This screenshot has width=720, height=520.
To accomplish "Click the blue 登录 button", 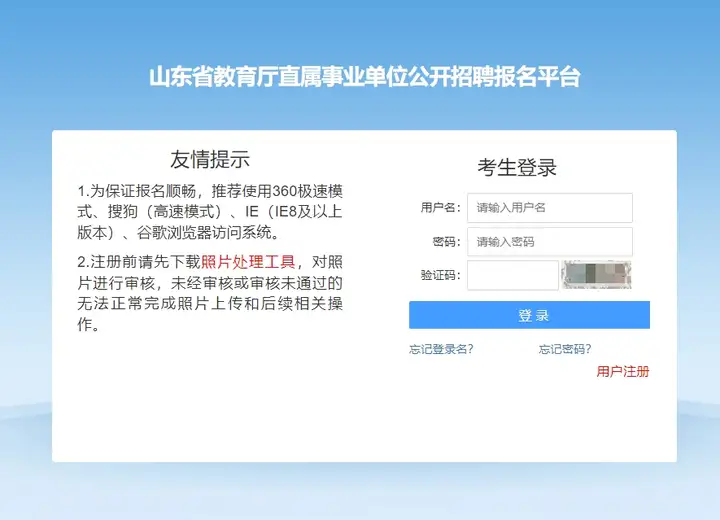I will point(529,315).
